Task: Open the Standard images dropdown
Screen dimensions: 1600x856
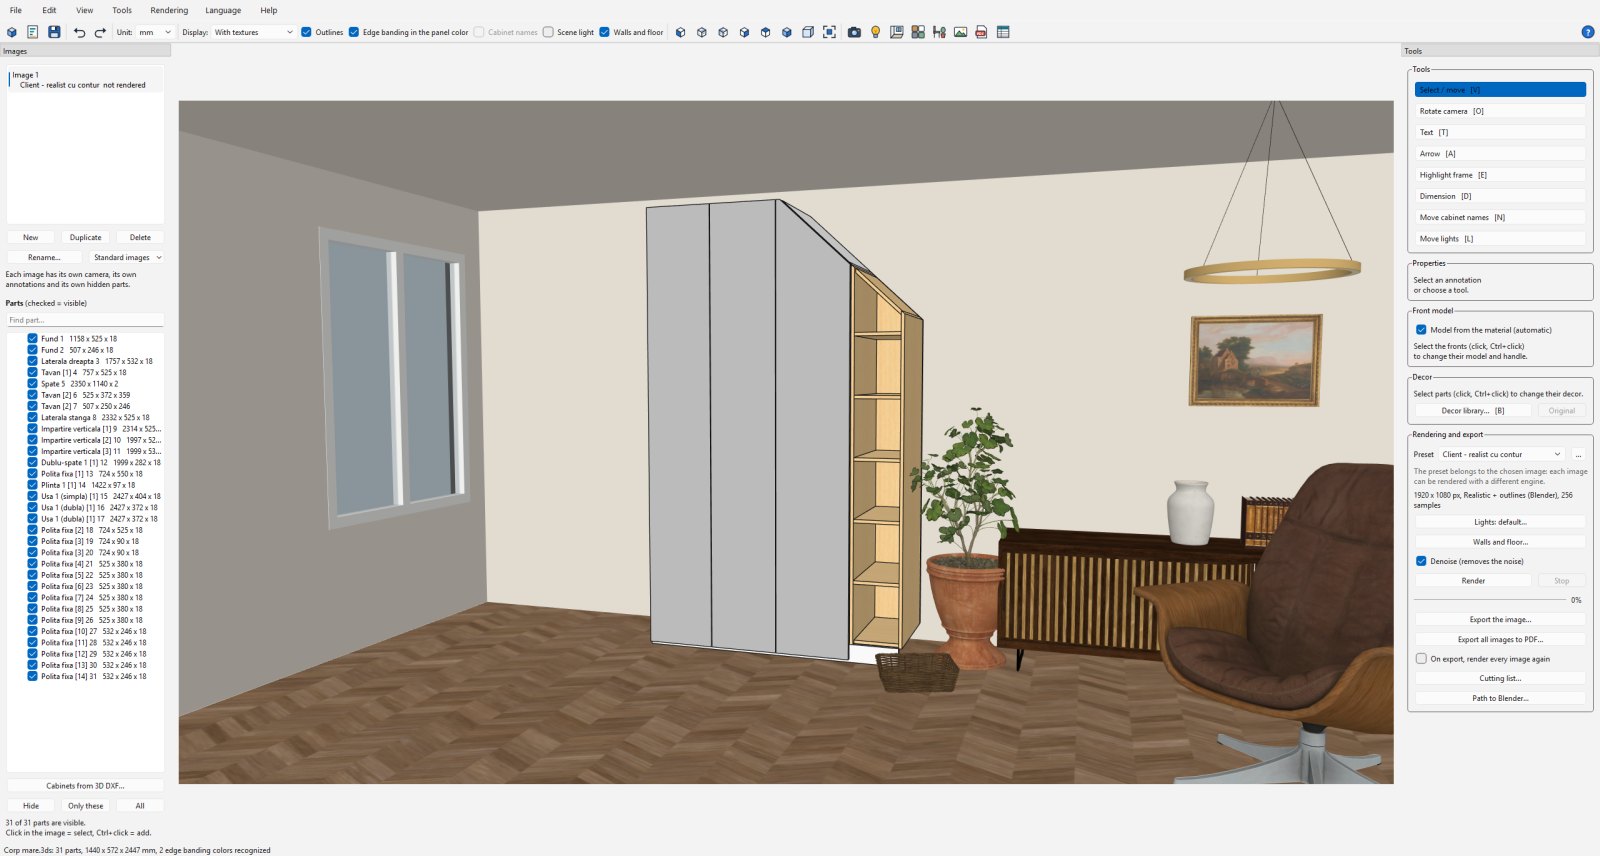Action: (126, 258)
